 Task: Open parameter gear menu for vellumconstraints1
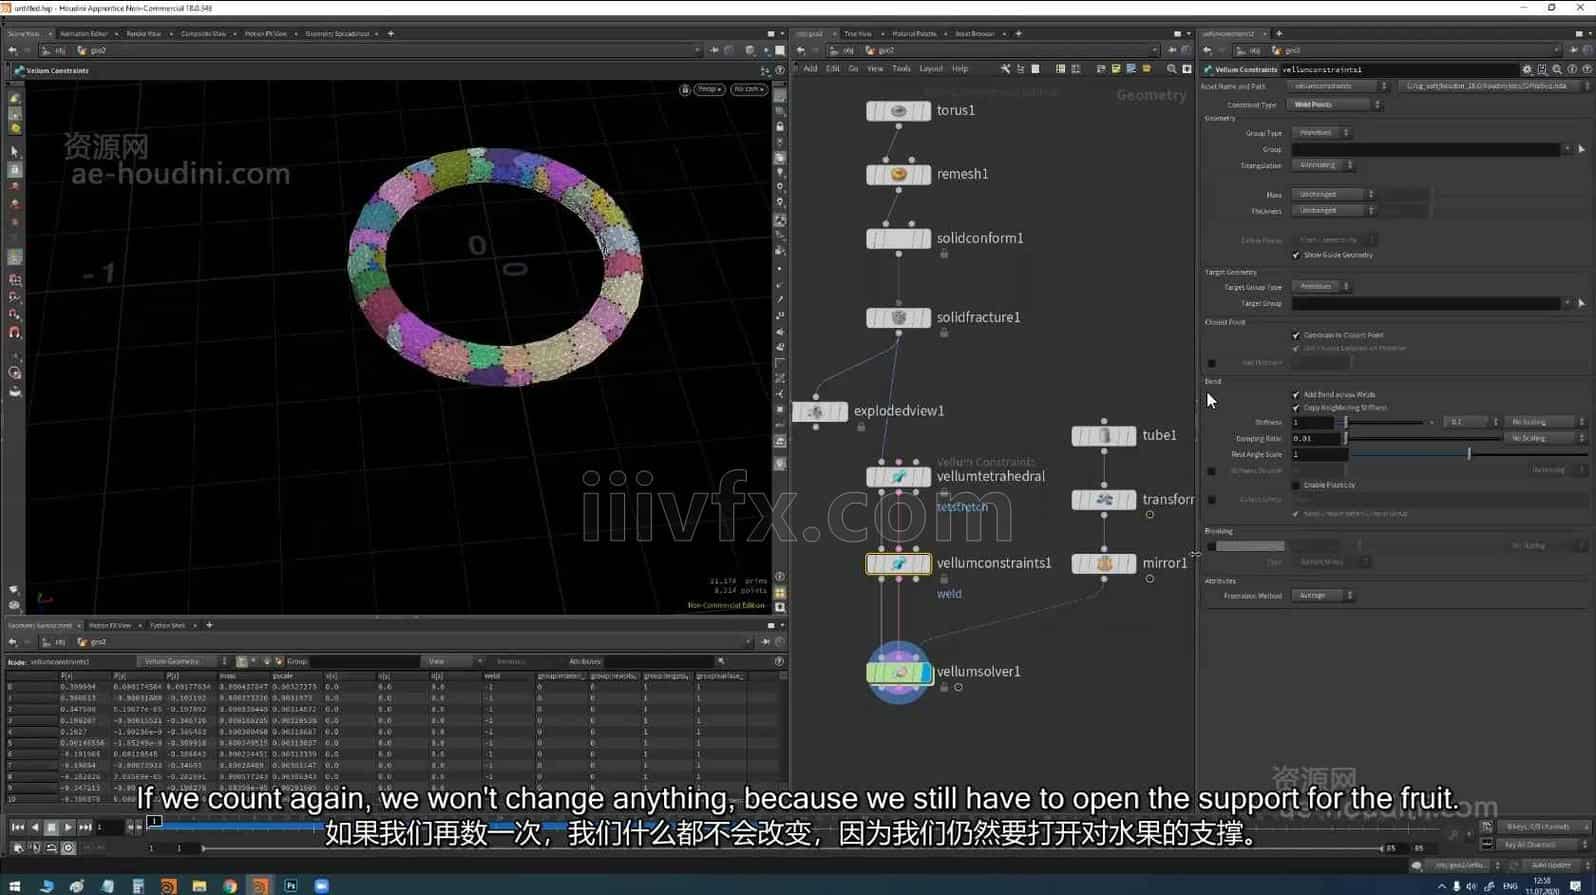pyautogui.click(x=1527, y=70)
